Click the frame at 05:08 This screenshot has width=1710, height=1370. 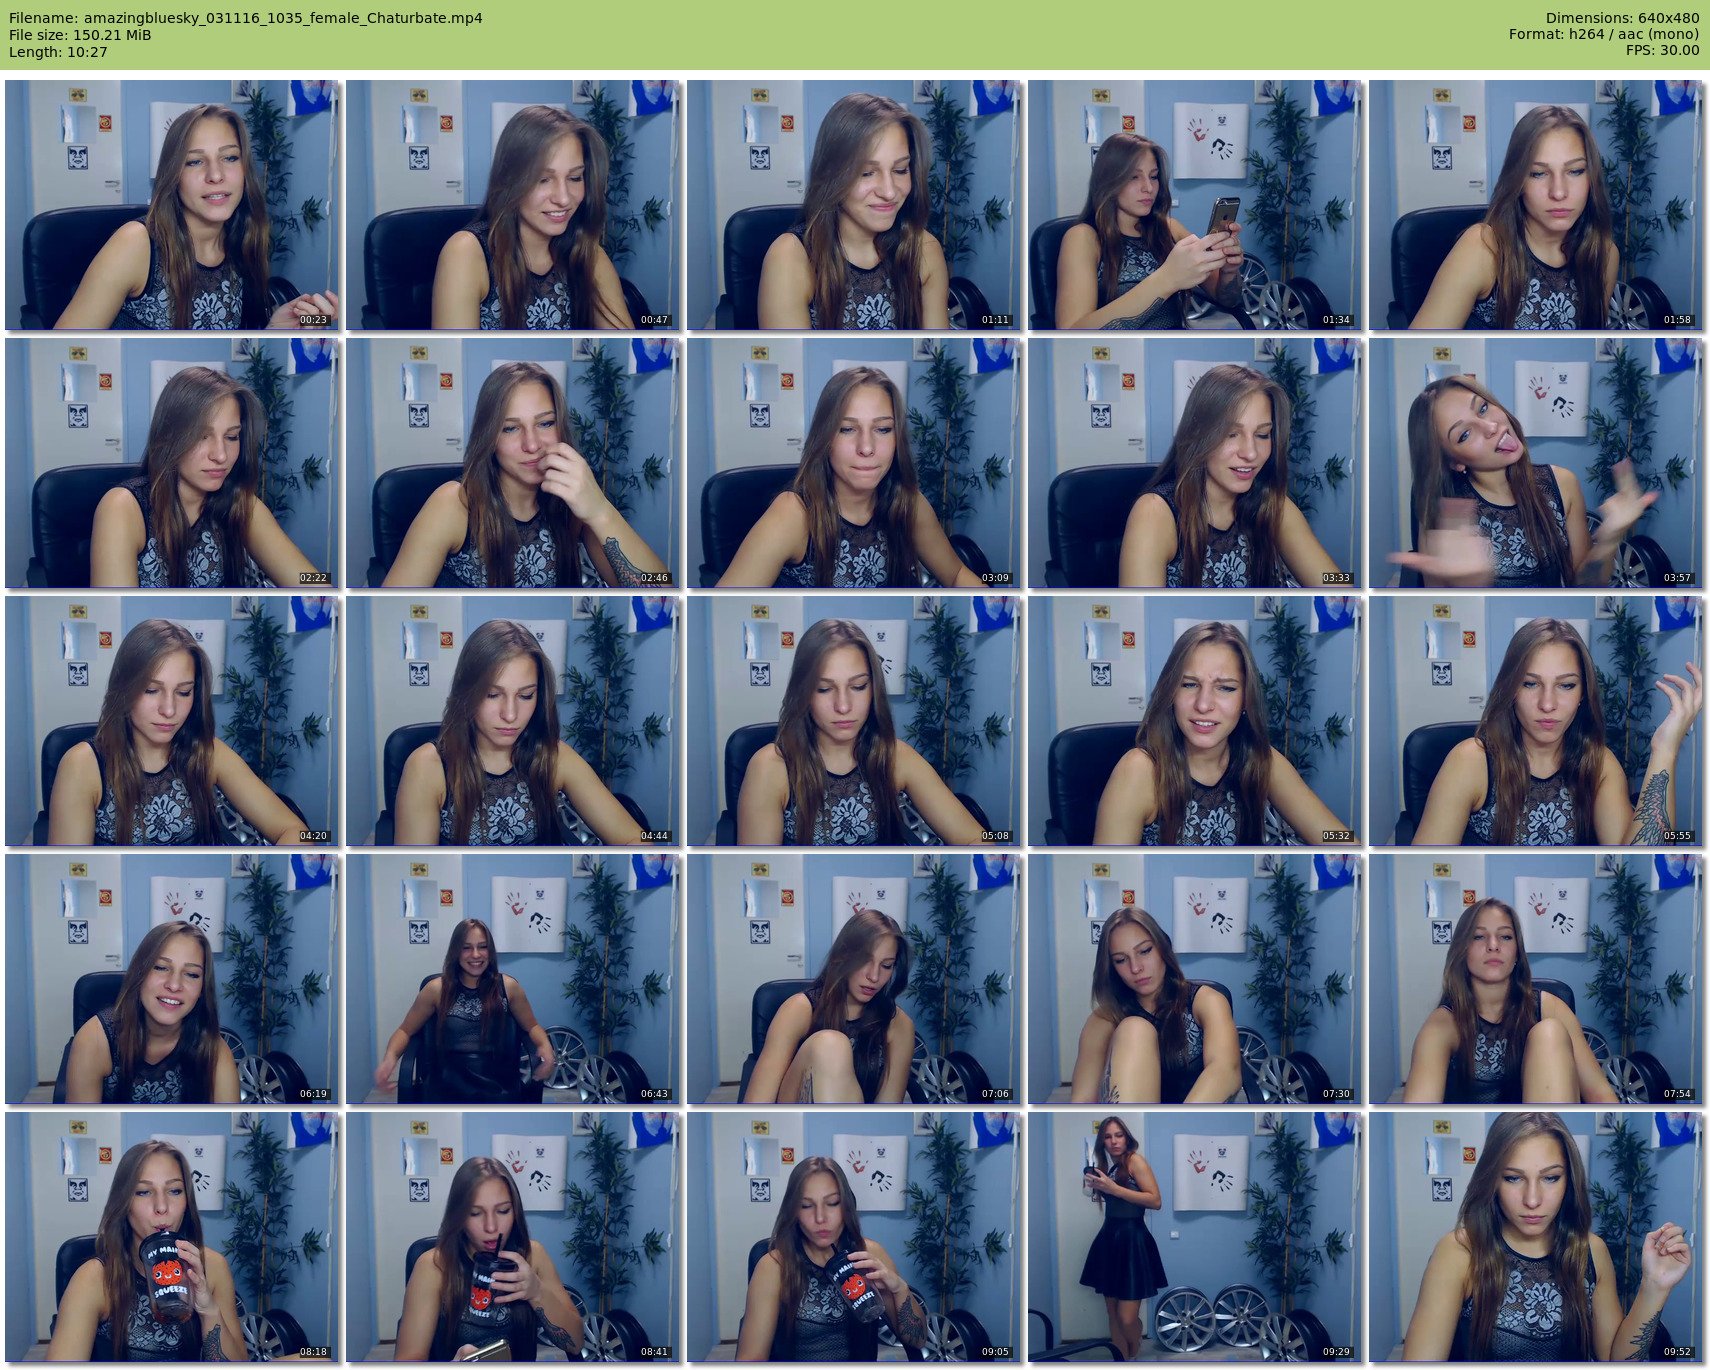[853, 721]
